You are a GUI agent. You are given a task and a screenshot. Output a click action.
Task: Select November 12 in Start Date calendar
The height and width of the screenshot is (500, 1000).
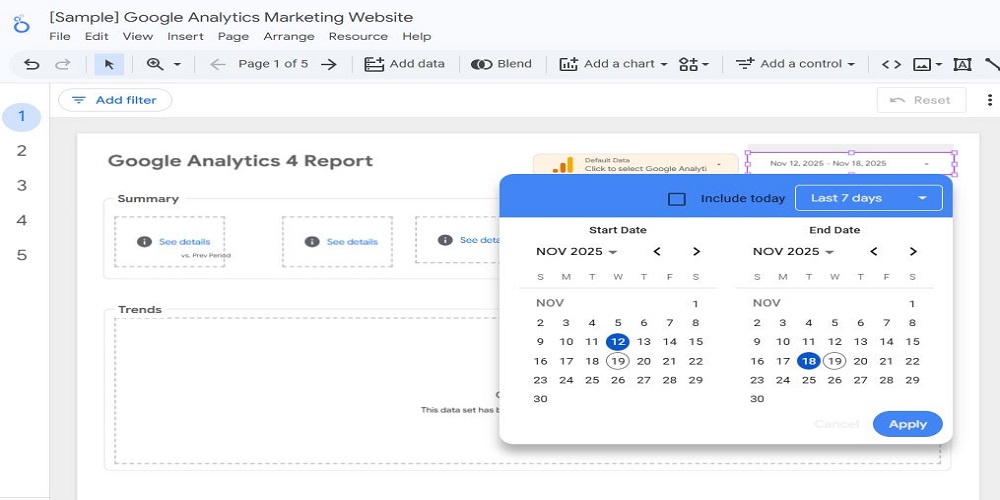[x=617, y=342]
